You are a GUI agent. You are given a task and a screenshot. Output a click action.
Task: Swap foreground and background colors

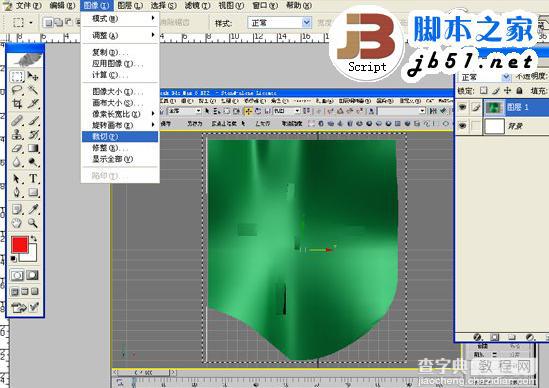(34, 239)
